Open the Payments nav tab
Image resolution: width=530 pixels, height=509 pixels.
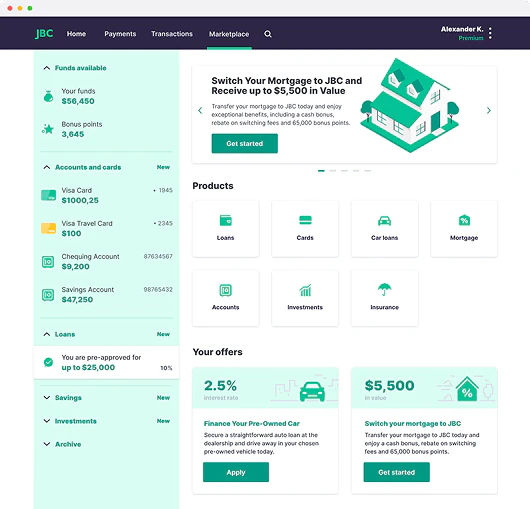[x=120, y=34]
